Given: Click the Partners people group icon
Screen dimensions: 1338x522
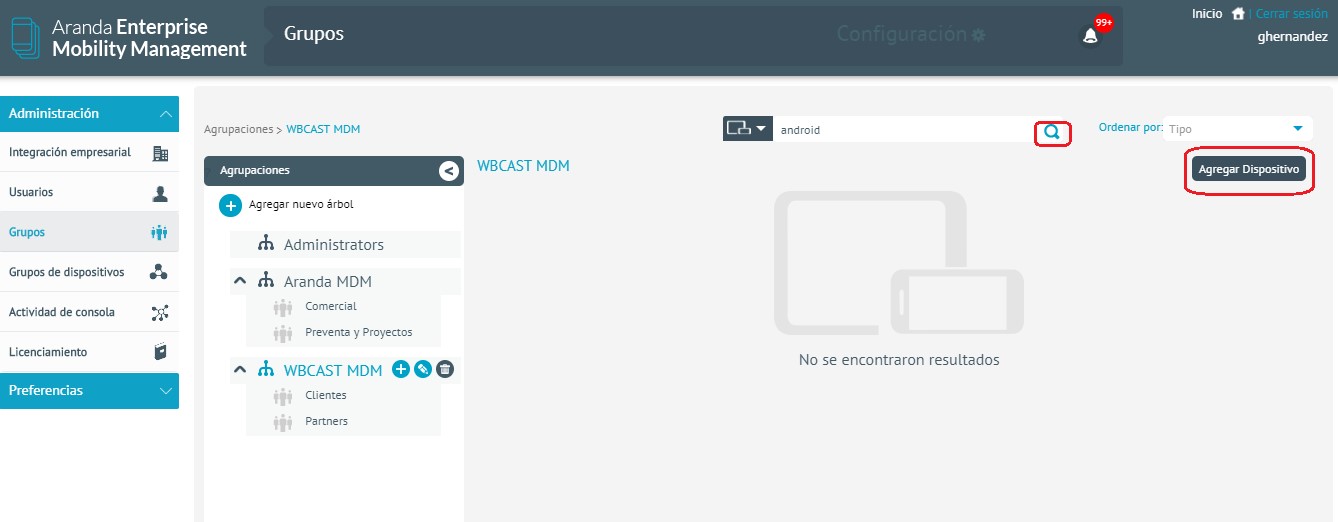Looking at the screenshot, I should point(282,423).
